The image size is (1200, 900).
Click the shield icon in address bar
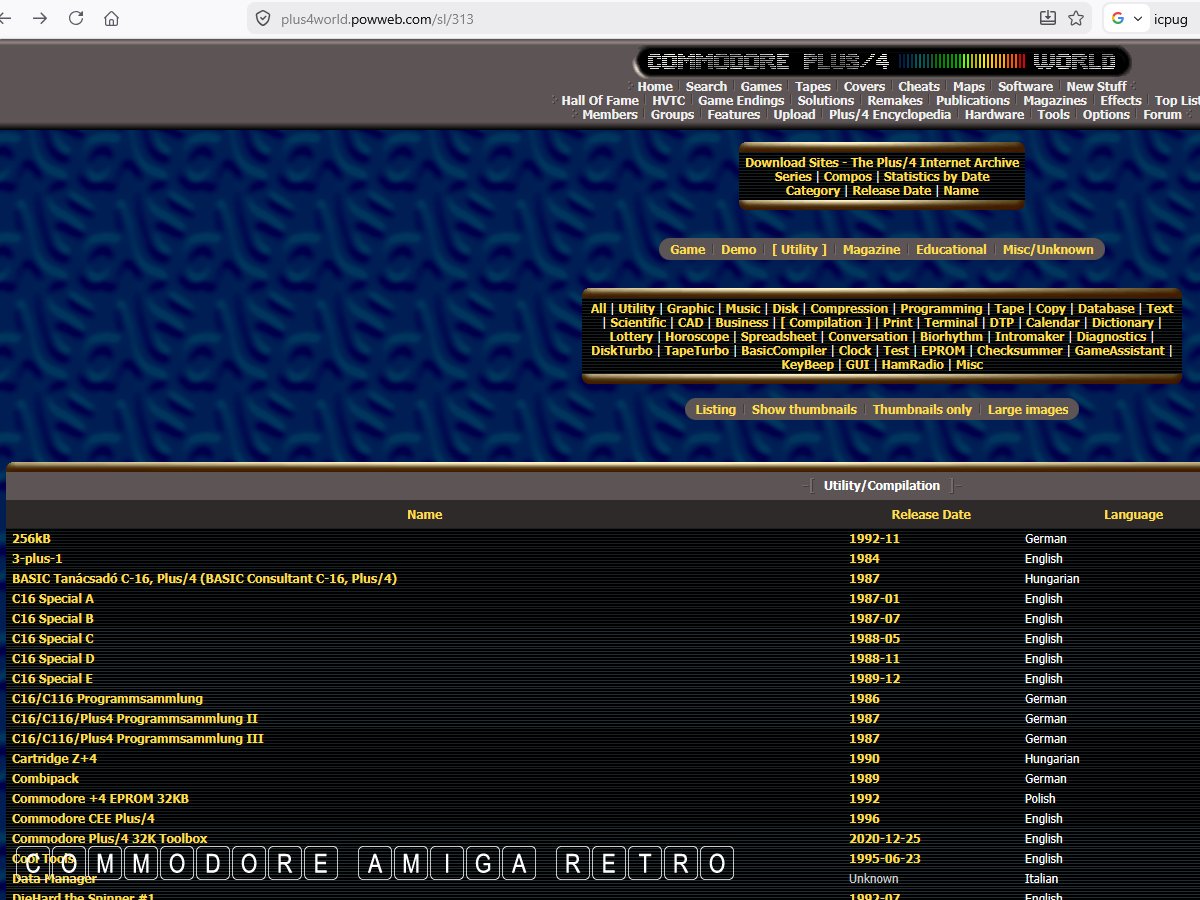(263, 18)
